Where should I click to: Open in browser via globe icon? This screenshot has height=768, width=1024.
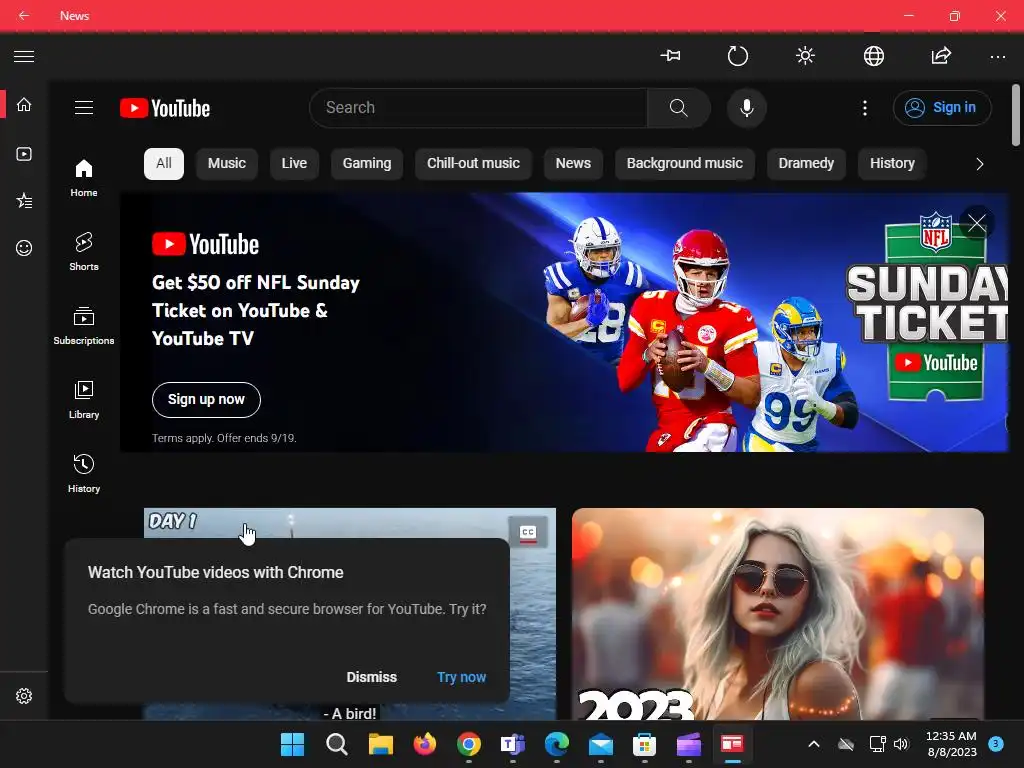(874, 56)
